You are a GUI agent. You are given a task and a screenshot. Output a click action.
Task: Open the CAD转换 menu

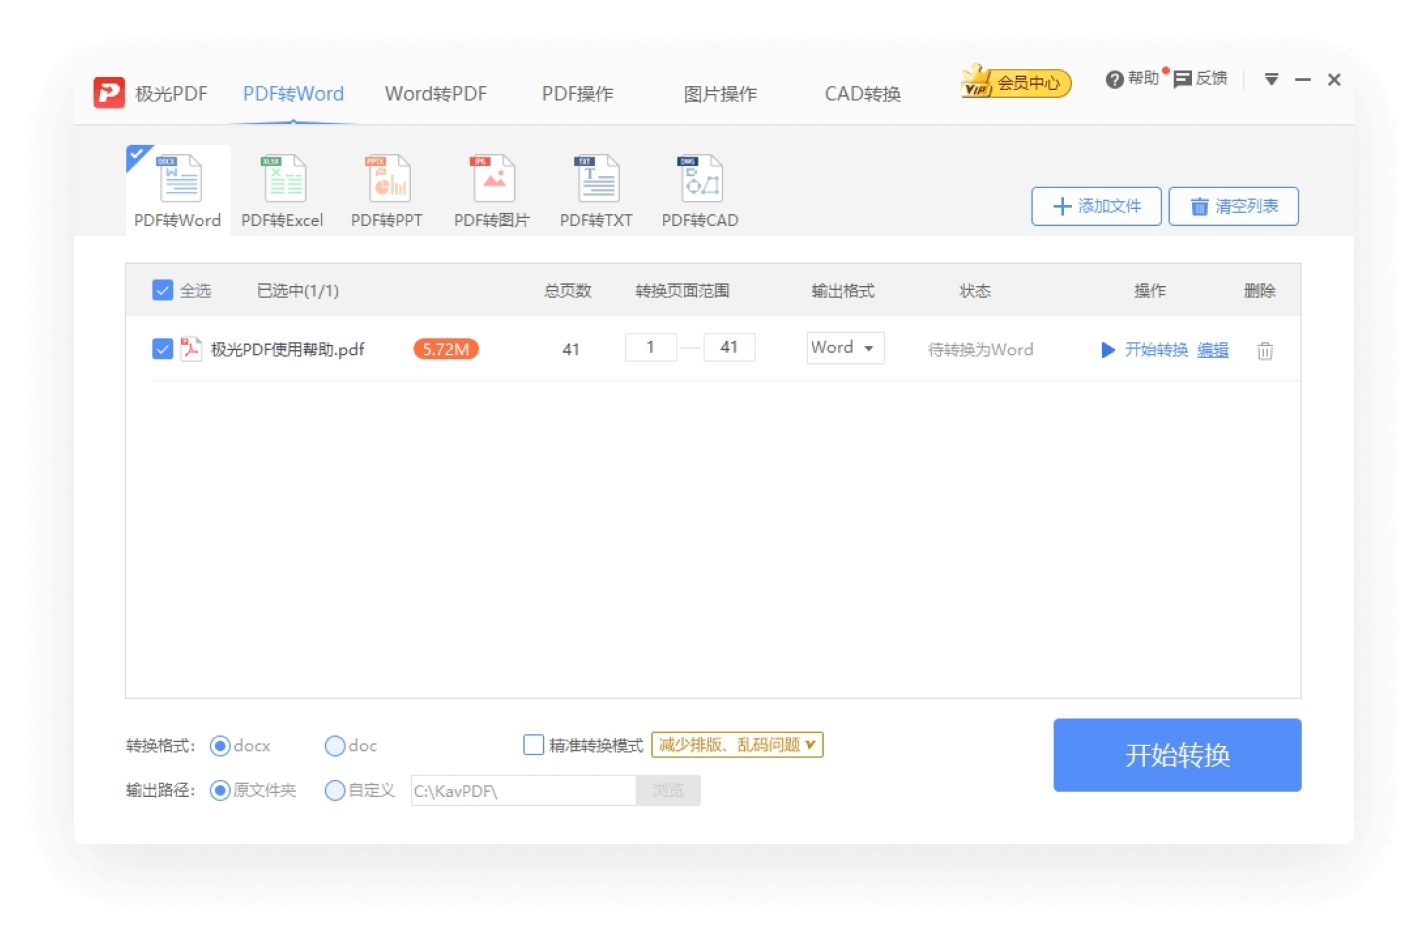(x=862, y=93)
